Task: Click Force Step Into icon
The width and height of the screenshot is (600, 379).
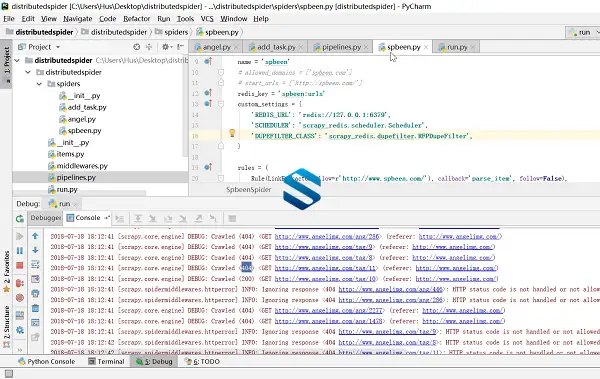Action: [183, 219]
